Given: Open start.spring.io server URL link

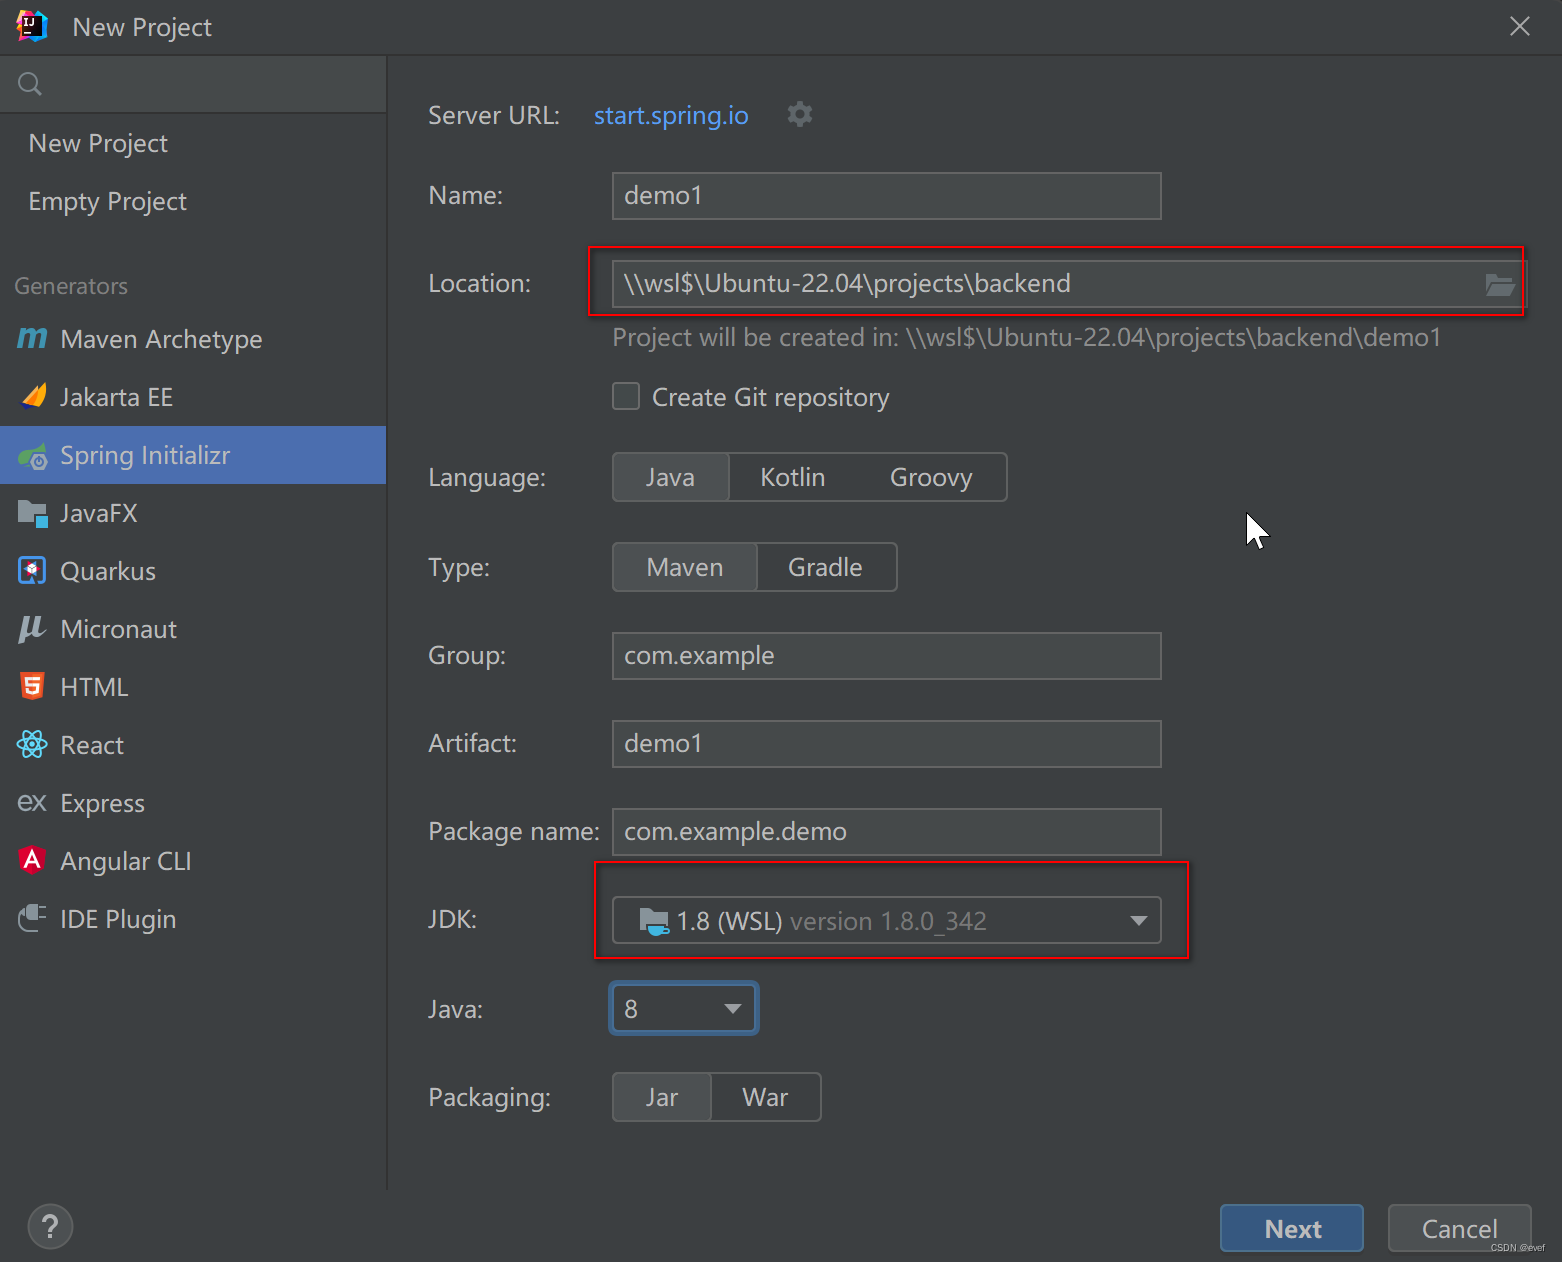Looking at the screenshot, I should tap(671, 115).
